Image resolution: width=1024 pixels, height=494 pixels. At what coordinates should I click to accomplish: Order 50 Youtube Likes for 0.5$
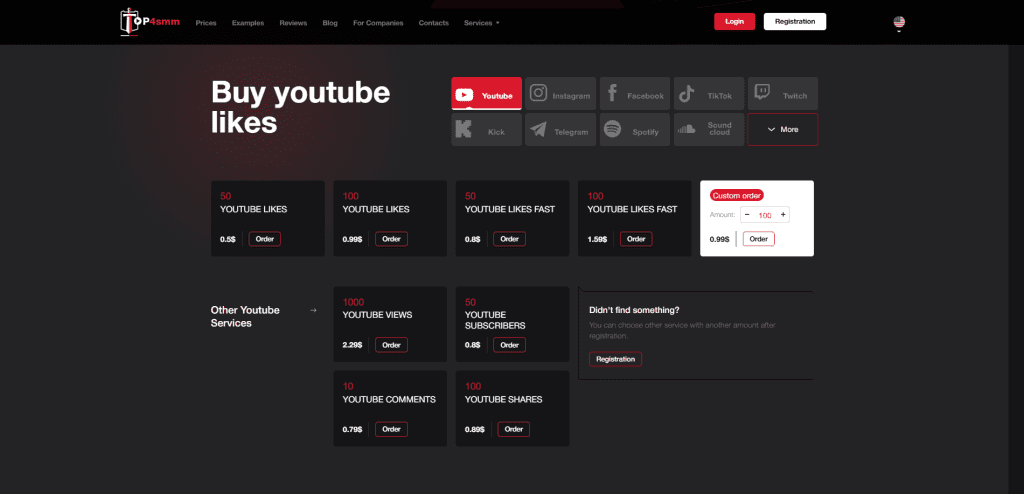tap(264, 239)
